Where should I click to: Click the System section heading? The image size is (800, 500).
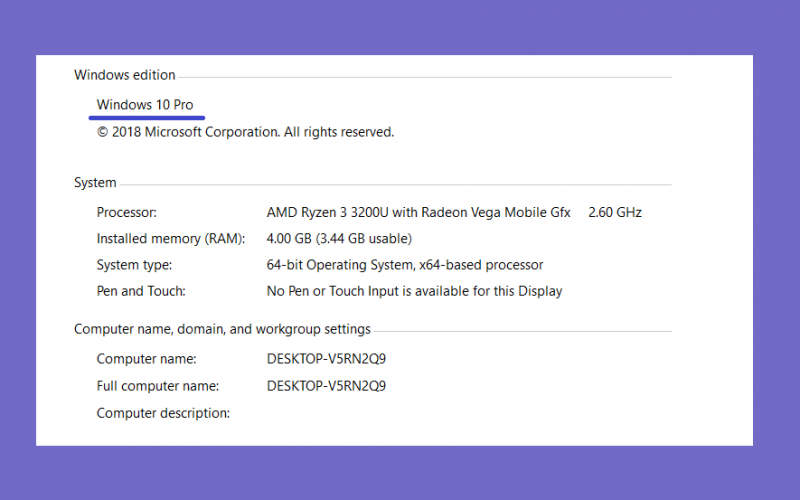click(x=95, y=183)
